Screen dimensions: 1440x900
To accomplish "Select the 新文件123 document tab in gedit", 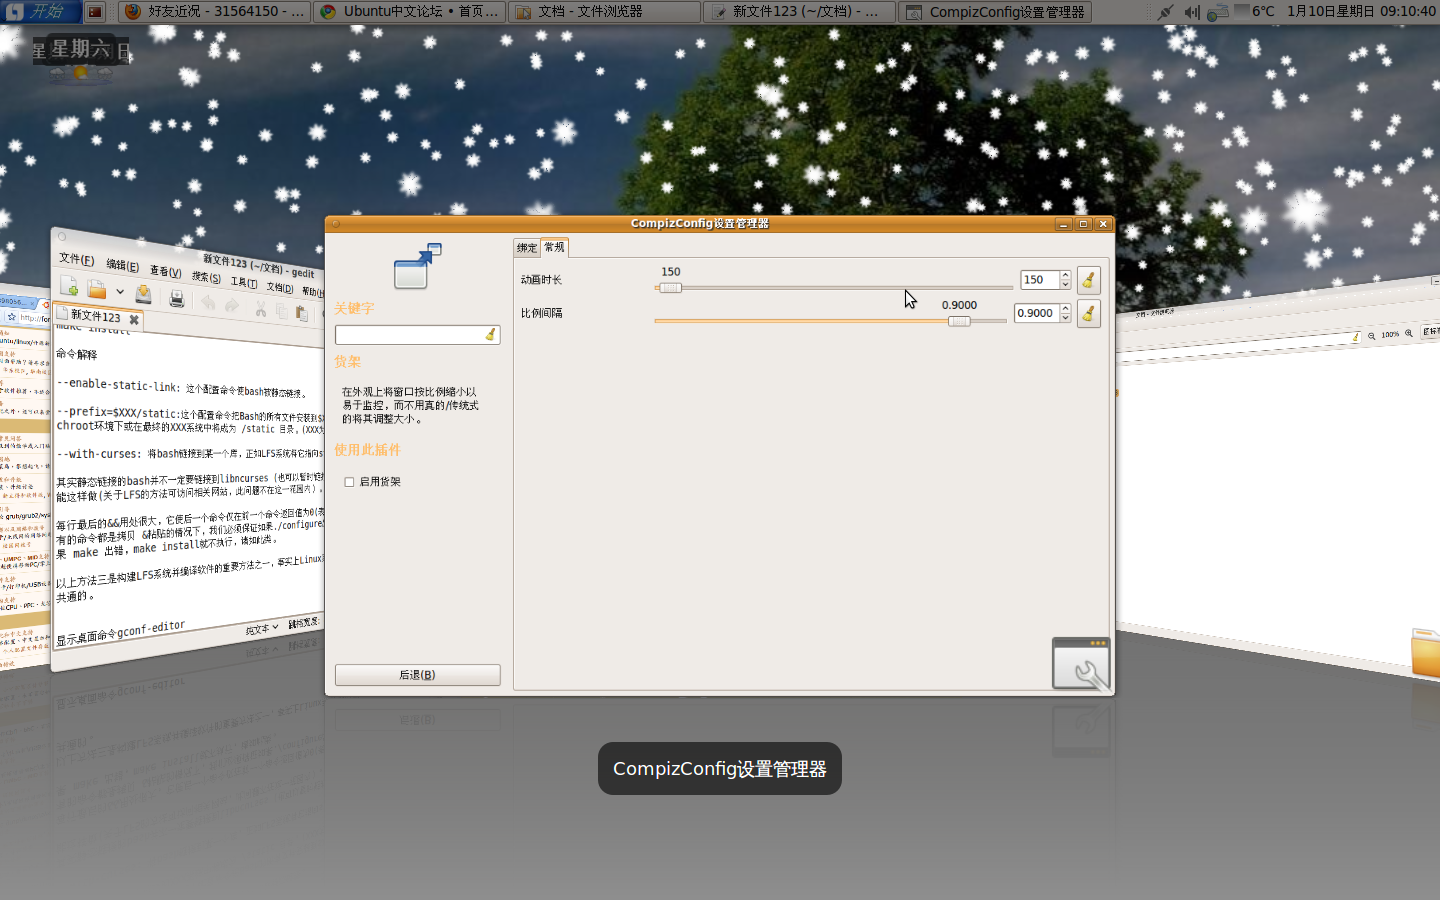I will (96, 316).
